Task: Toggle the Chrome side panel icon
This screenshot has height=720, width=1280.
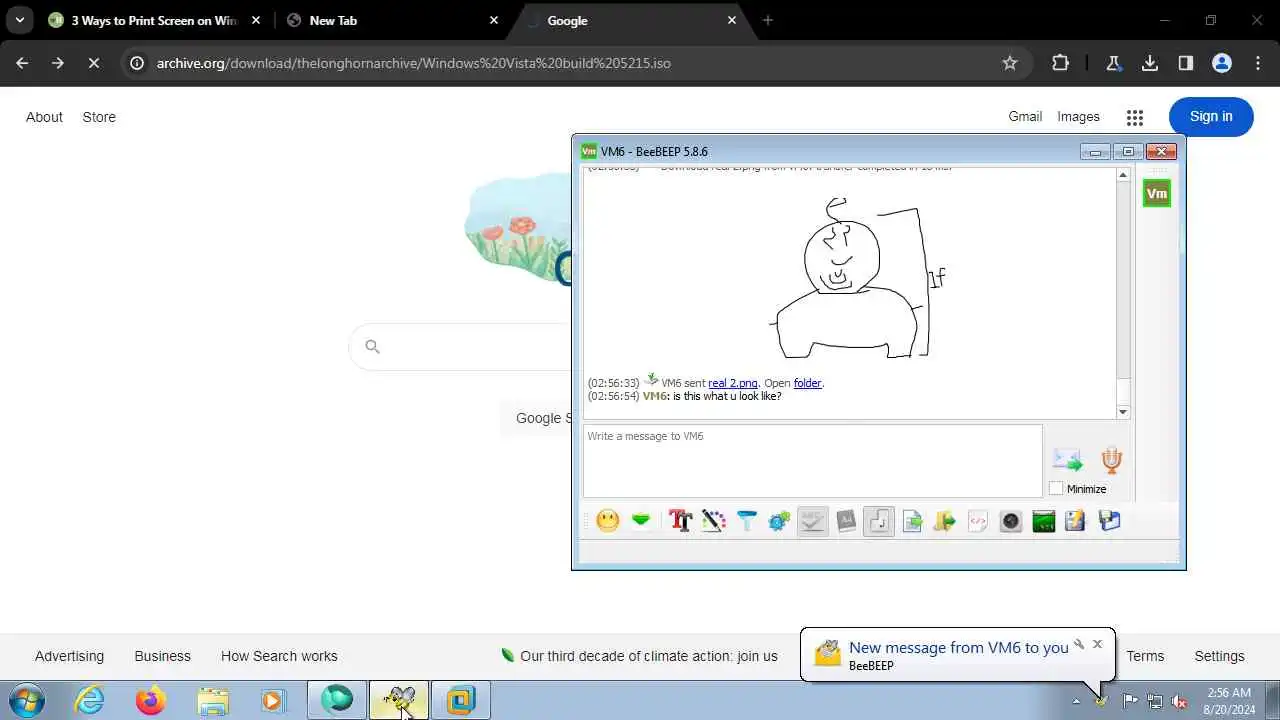Action: click(x=1186, y=63)
